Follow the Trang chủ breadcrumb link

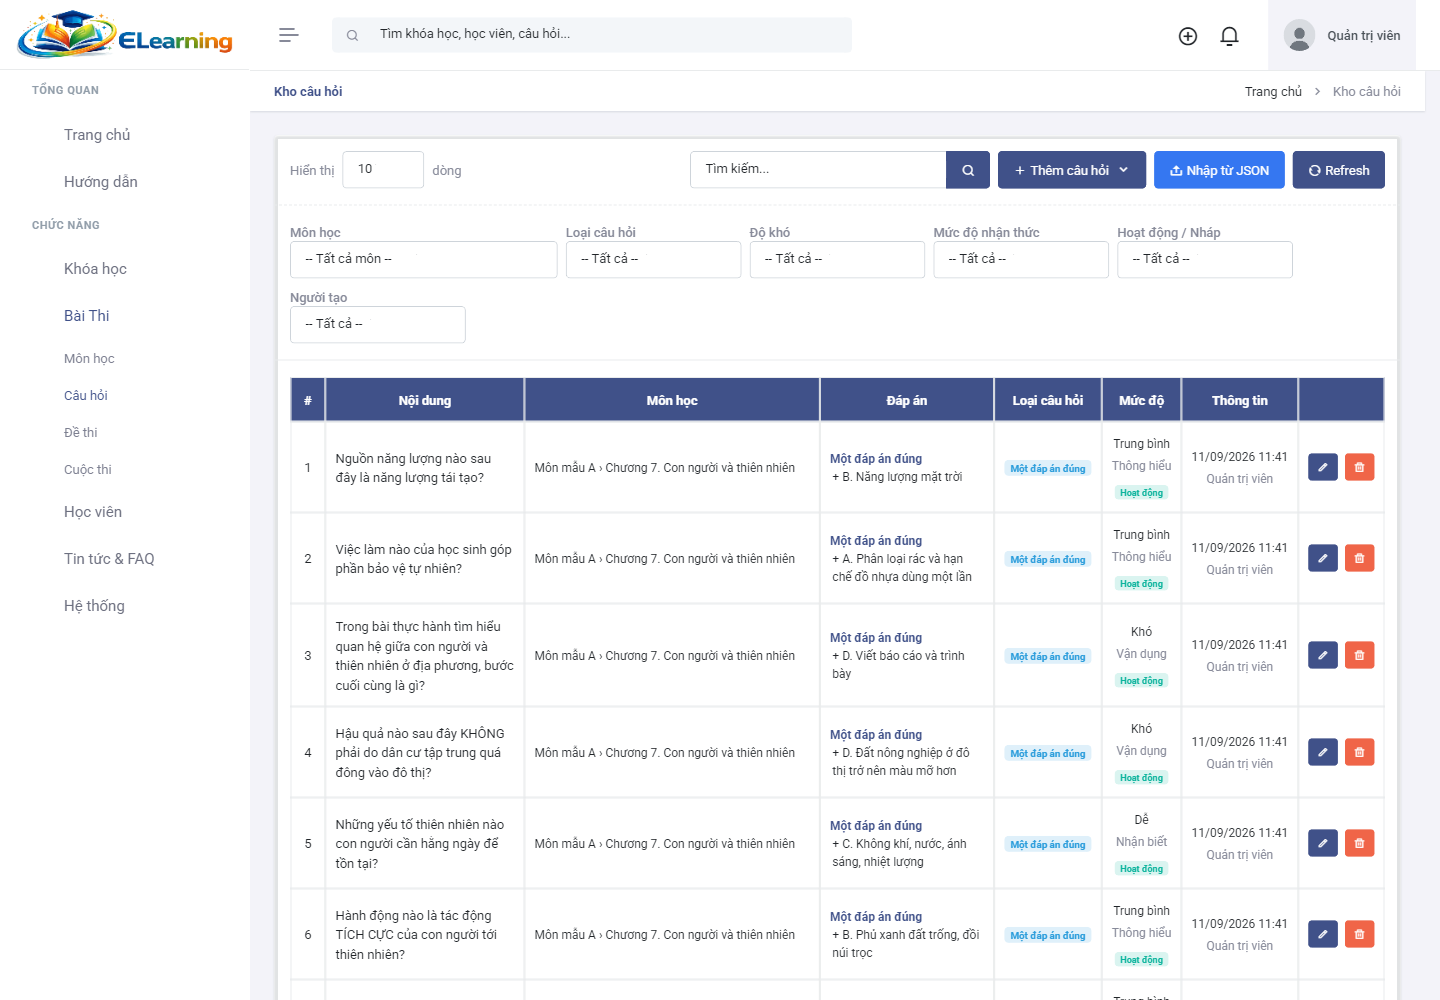[x=1273, y=91]
